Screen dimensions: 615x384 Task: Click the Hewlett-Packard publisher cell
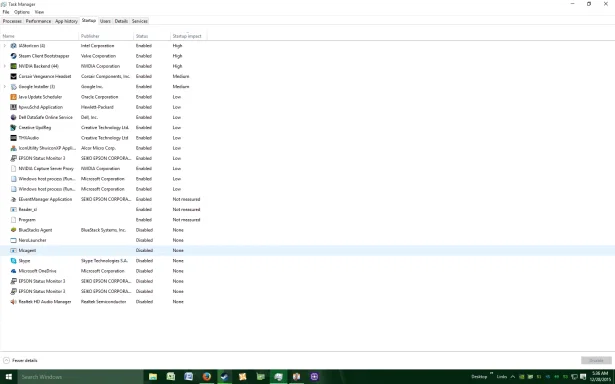(x=97, y=107)
